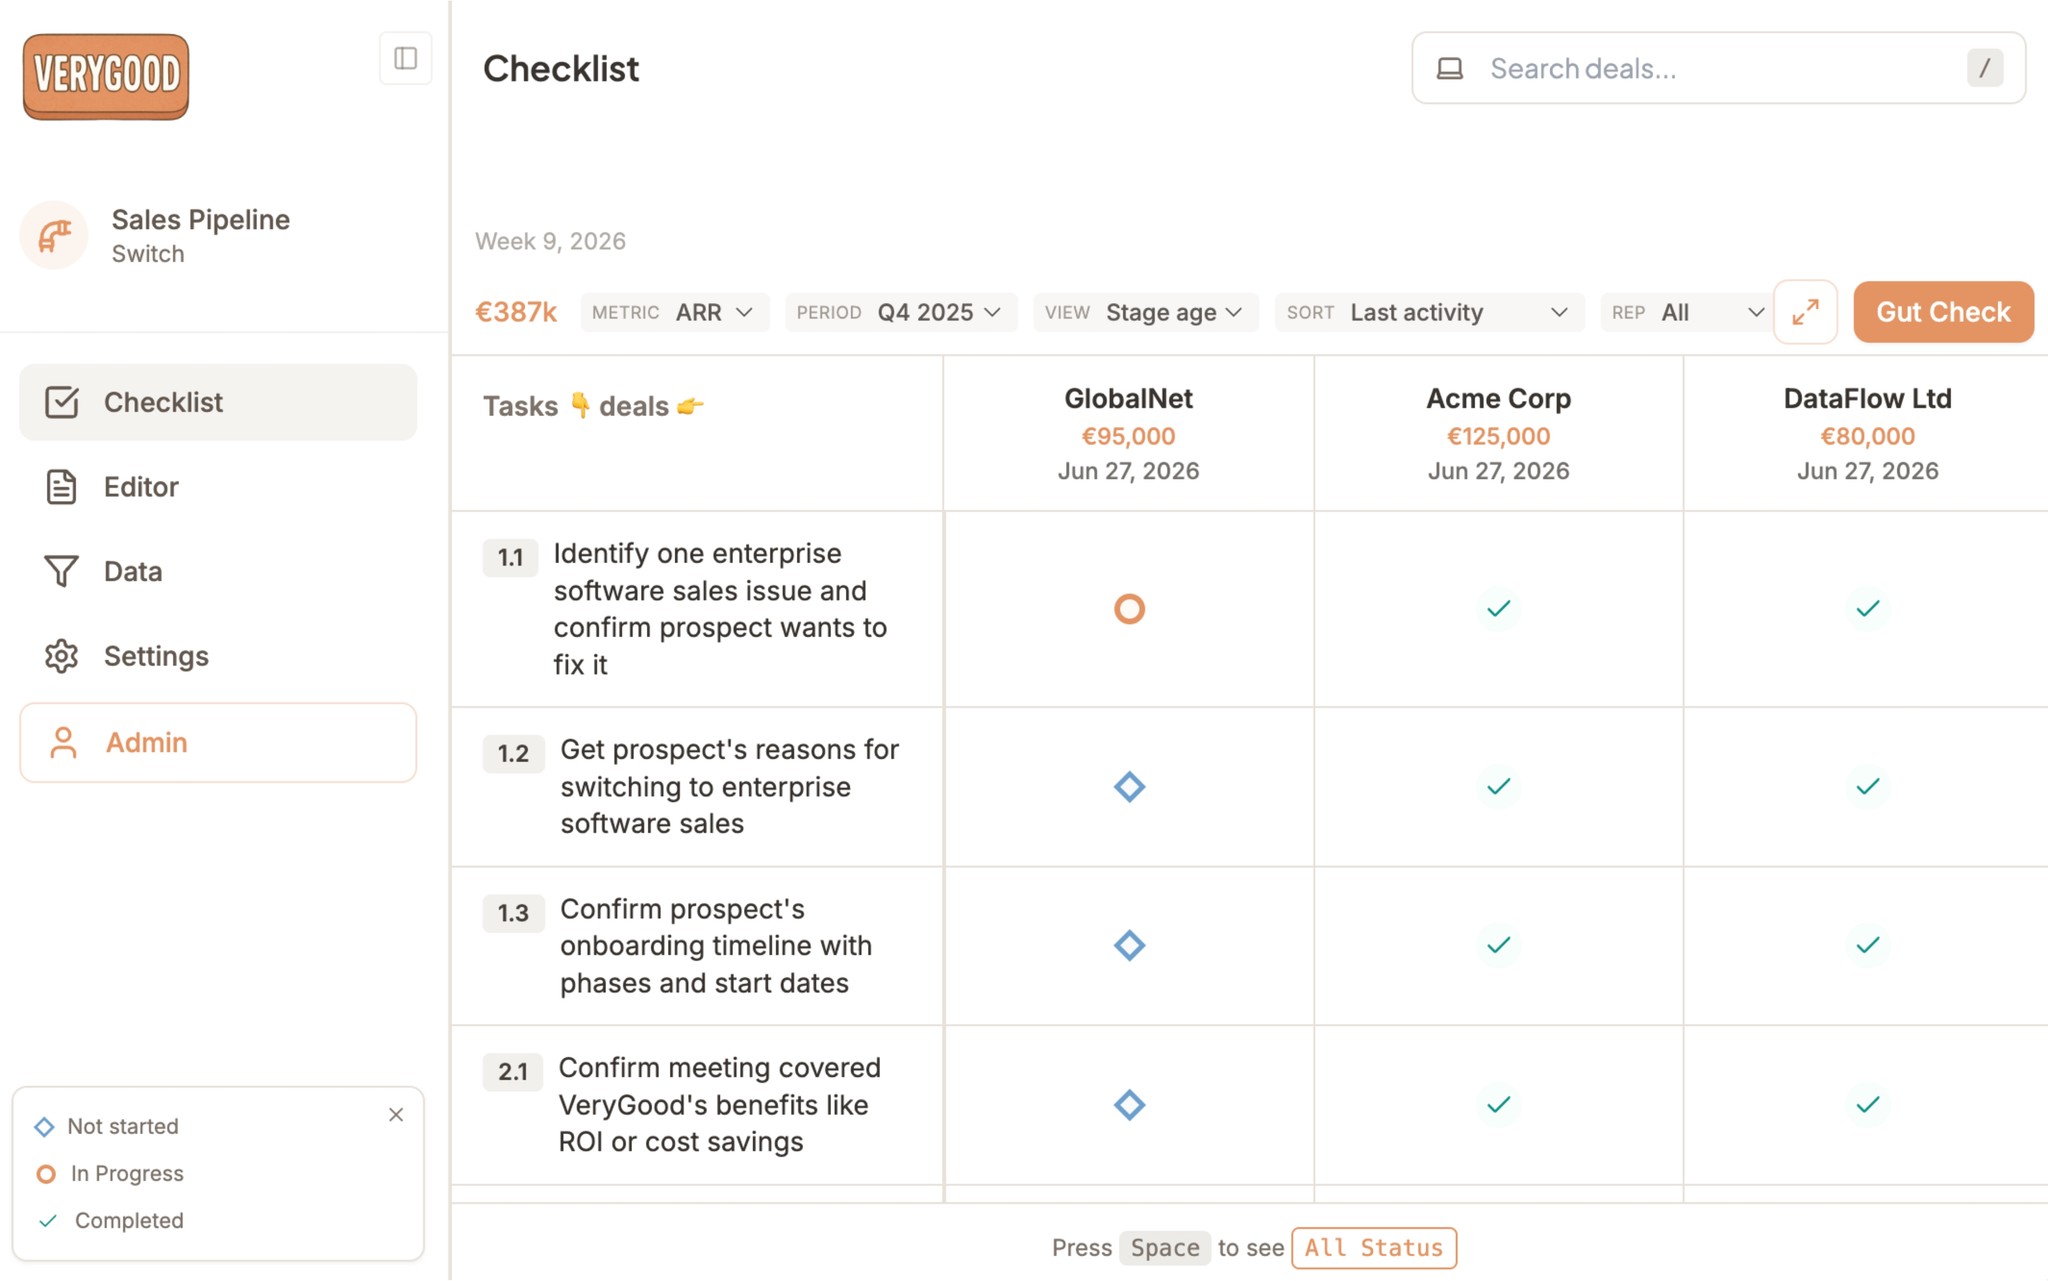Go to the Admin section
2048x1281 pixels.
[218, 743]
